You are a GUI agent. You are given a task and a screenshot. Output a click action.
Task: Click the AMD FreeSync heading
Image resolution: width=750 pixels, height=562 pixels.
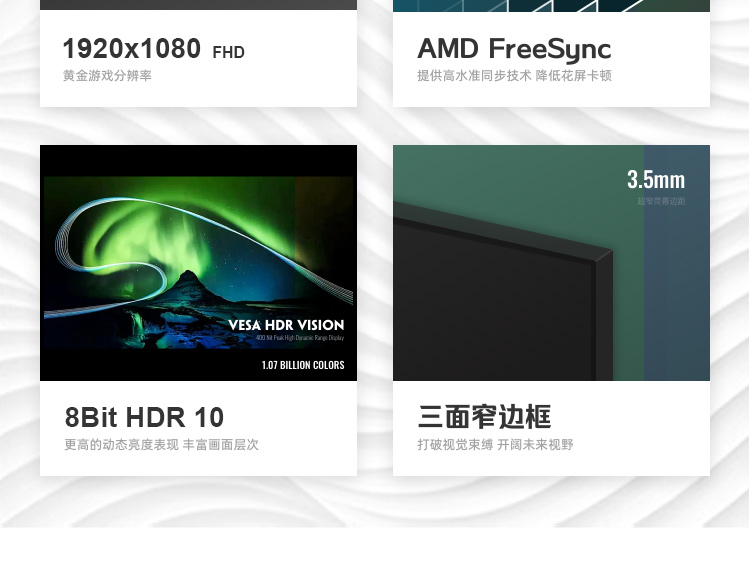click(514, 49)
